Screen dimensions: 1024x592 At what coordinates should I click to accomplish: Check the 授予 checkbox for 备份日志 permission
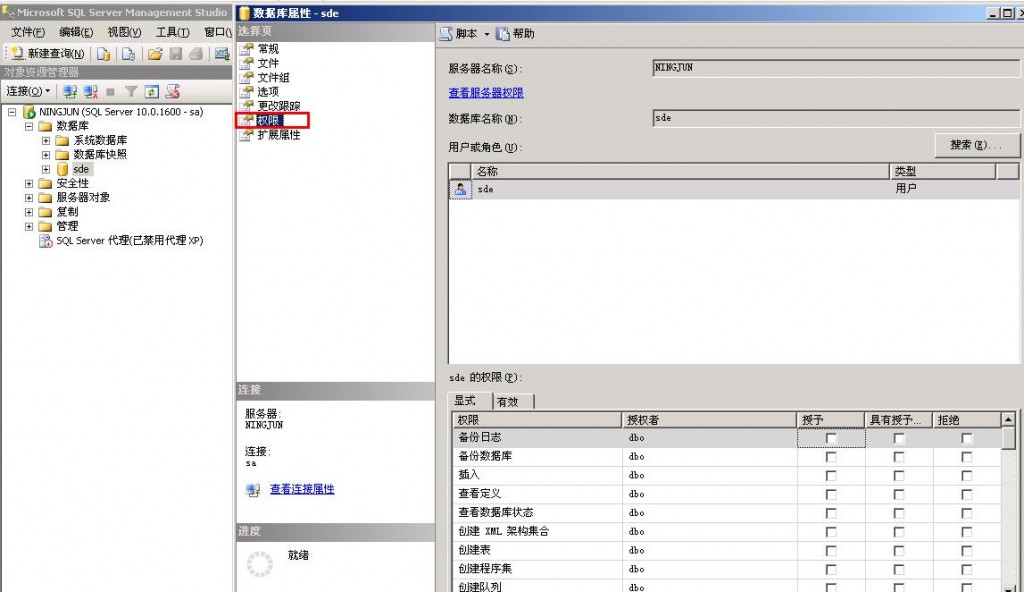click(829, 437)
